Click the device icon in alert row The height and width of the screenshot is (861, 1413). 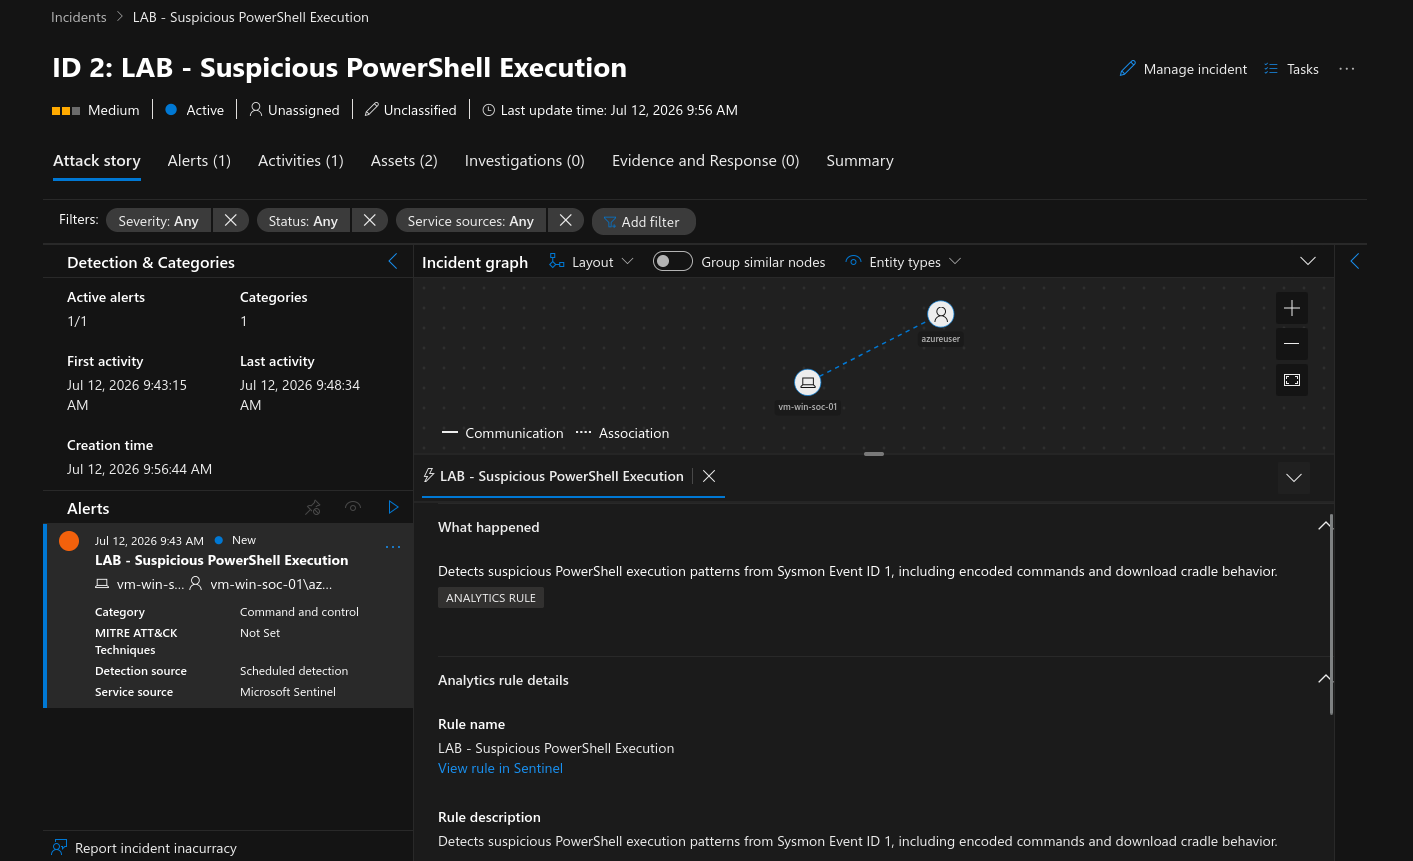pos(102,584)
